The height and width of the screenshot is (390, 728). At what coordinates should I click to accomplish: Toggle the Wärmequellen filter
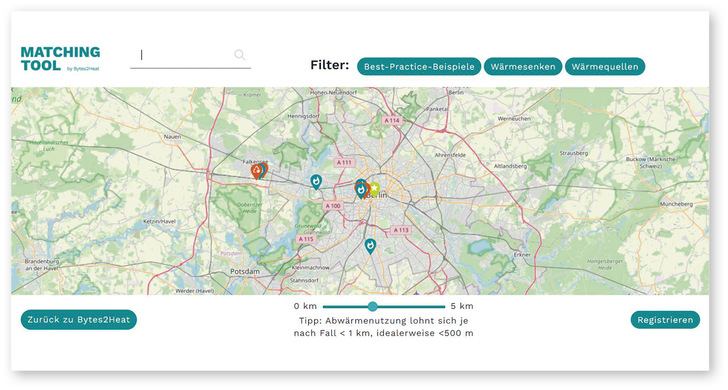tap(604, 66)
